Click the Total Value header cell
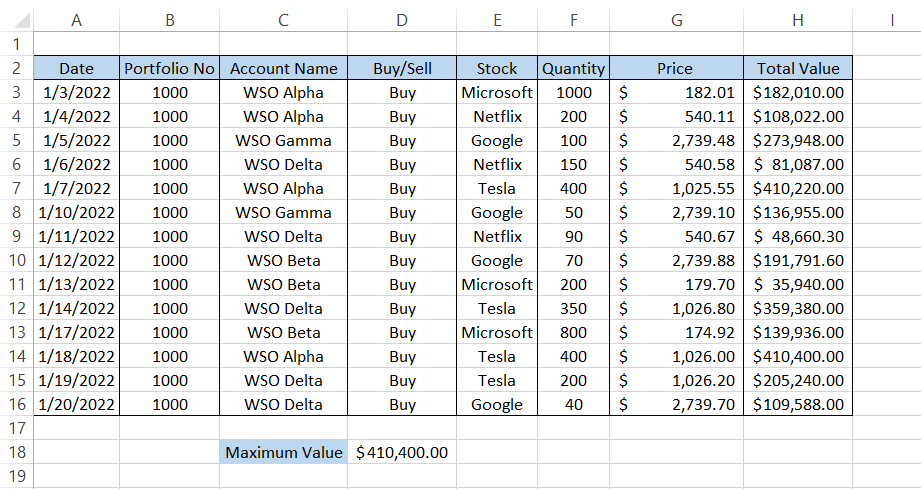 click(x=798, y=69)
